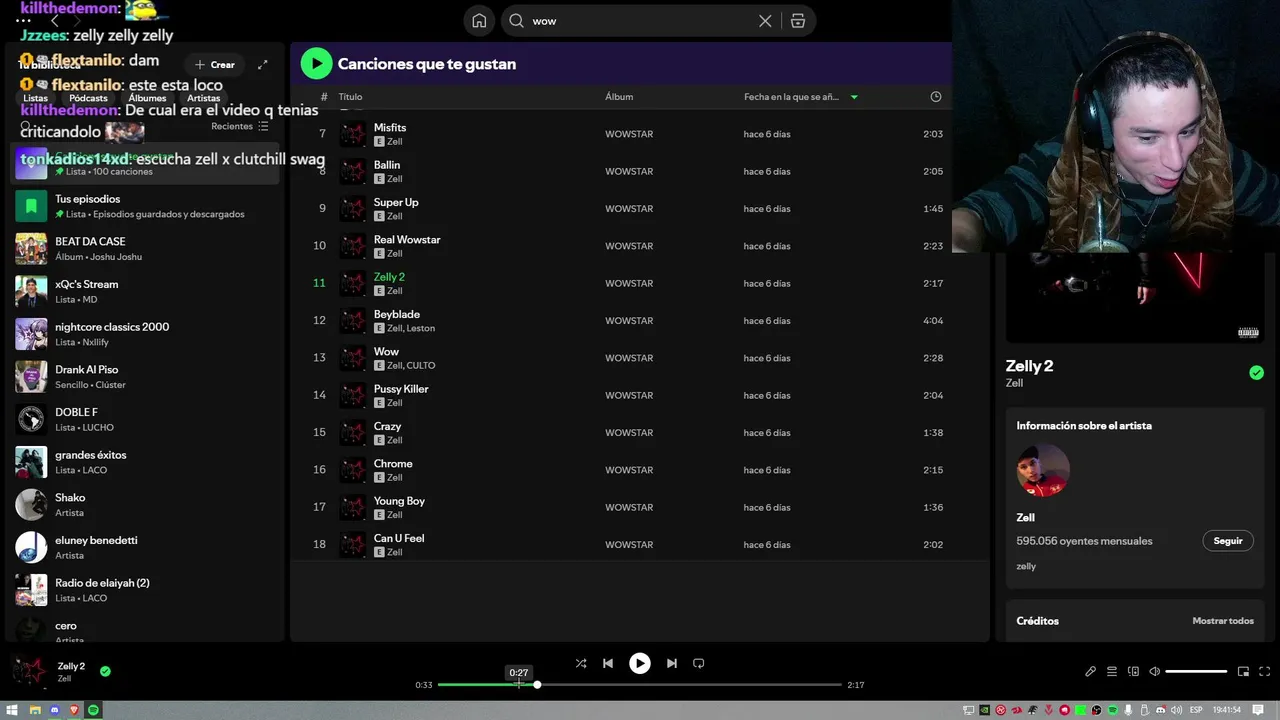This screenshot has height=720, width=1280.
Task: Open grandes éxitos playlist
Action: pos(145,462)
